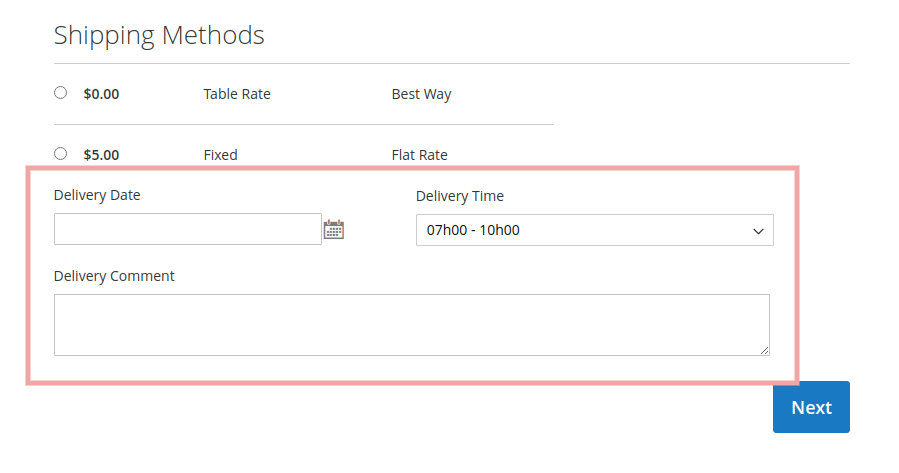This screenshot has width=899, height=473.
Task: Click the "Shipping Methods" heading
Action: pyautogui.click(x=159, y=36)
